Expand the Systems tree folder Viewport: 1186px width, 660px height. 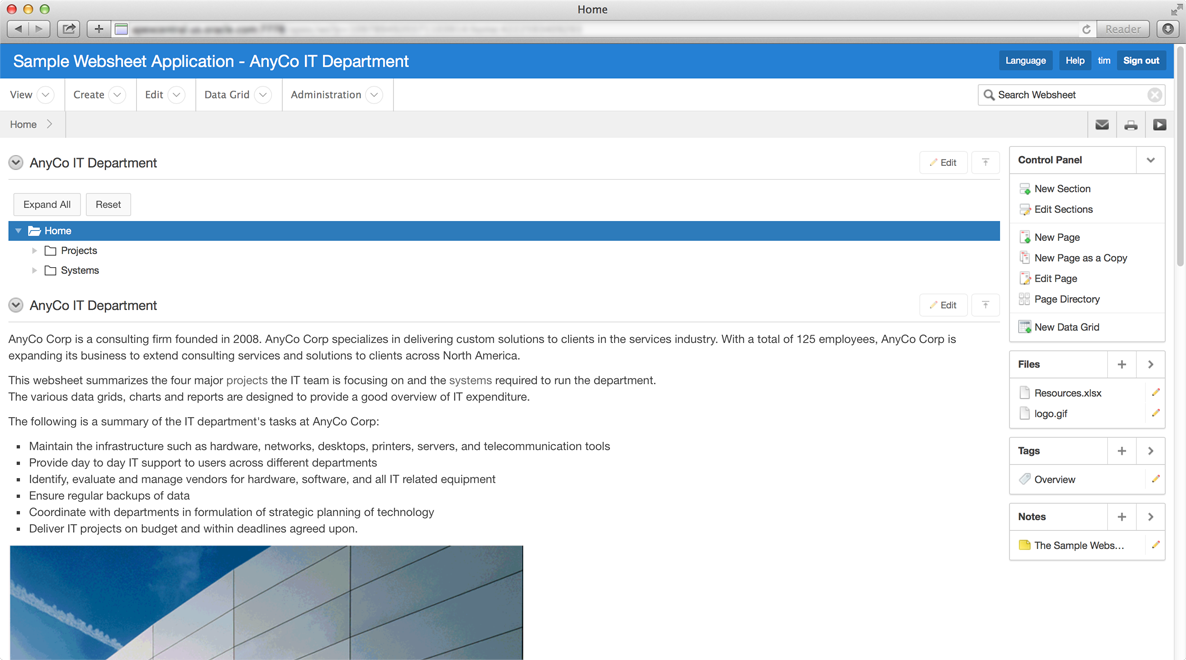34,271
